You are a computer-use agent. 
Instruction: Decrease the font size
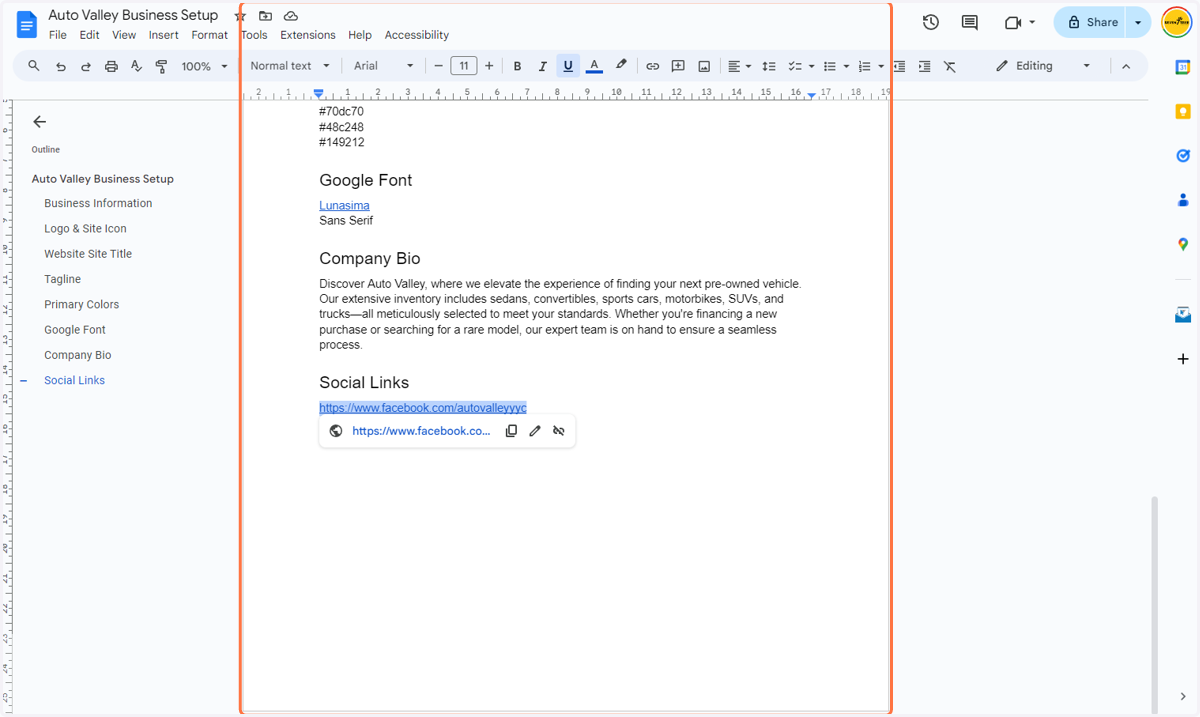pos(438,66)
